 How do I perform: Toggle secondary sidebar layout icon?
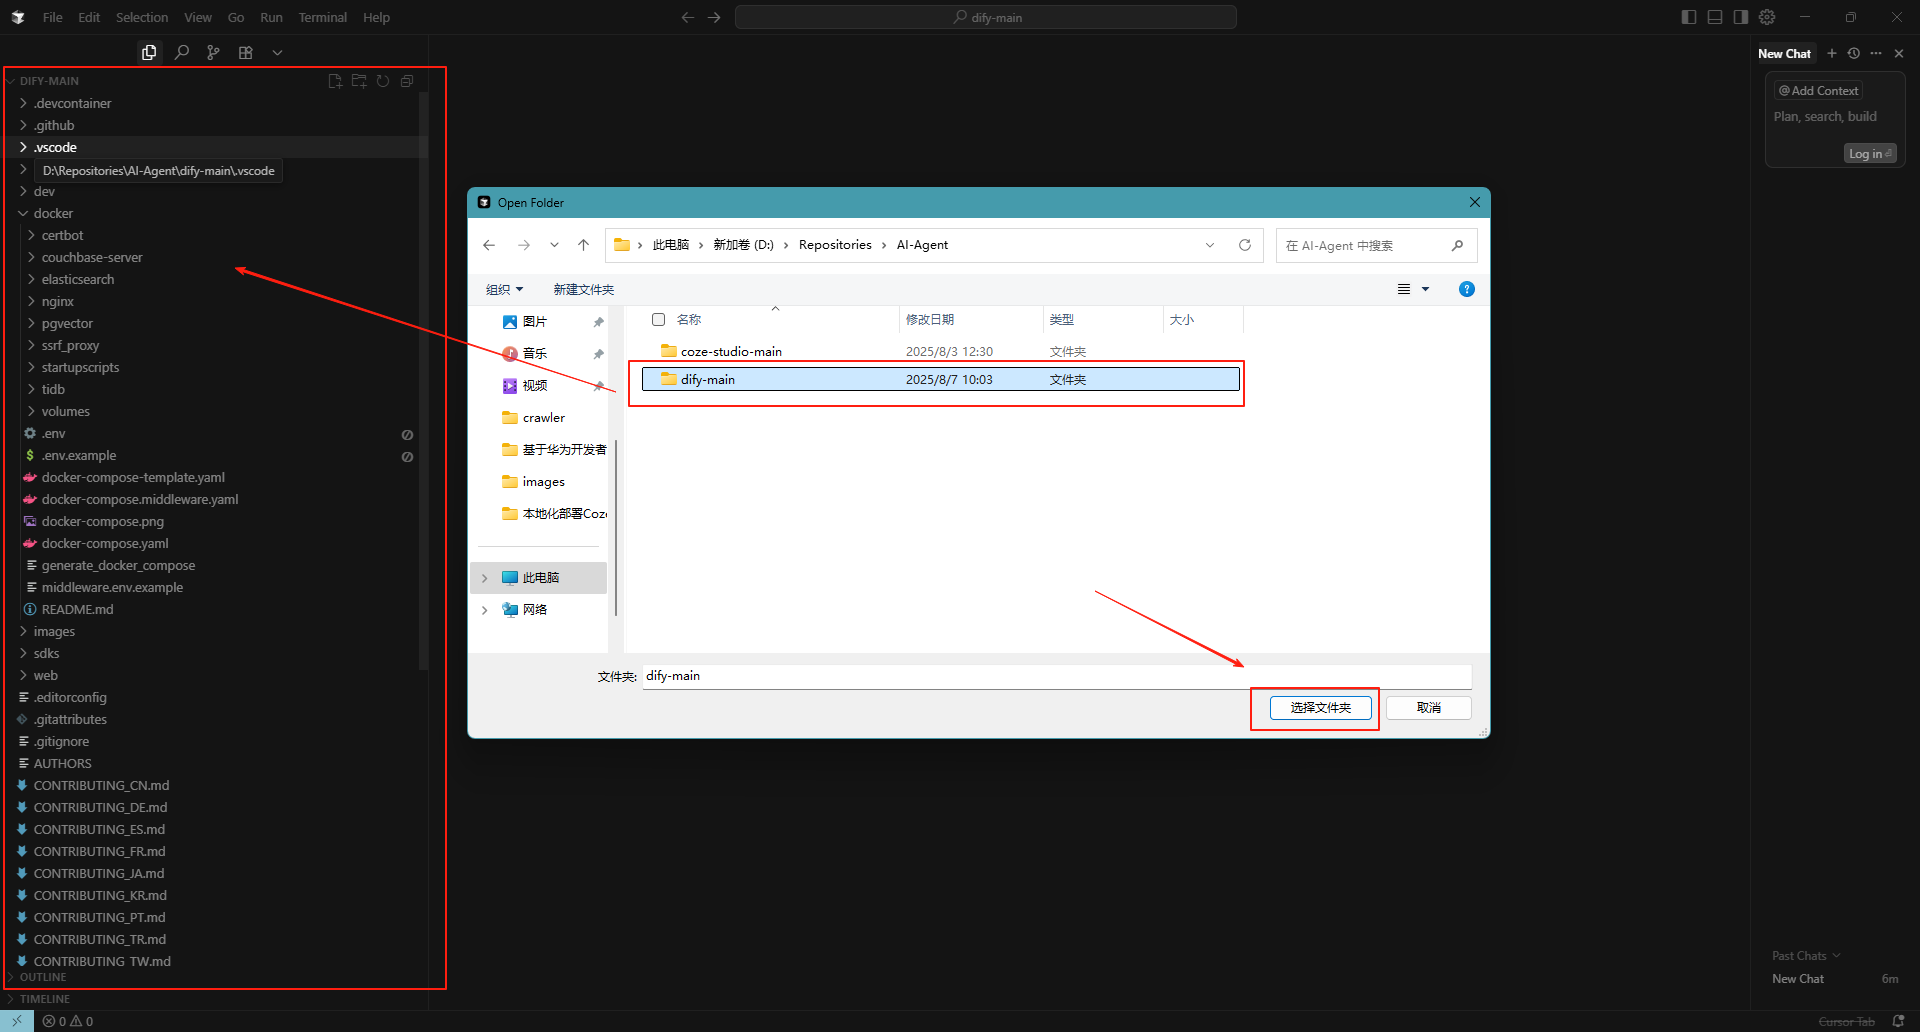(x=1741, y=17)
